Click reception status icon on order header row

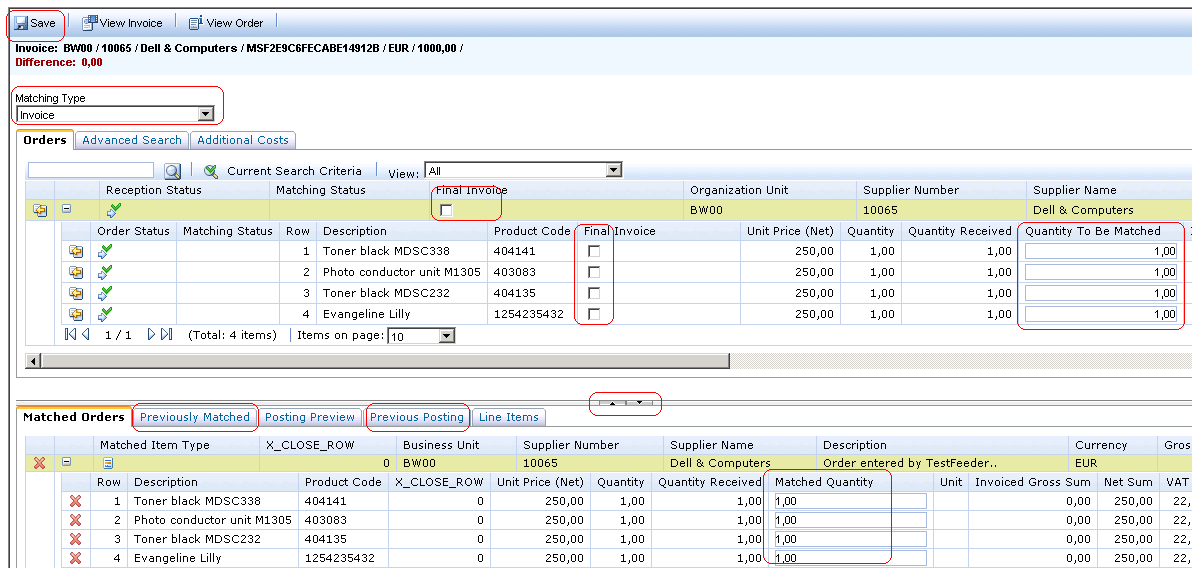(115, 210)
